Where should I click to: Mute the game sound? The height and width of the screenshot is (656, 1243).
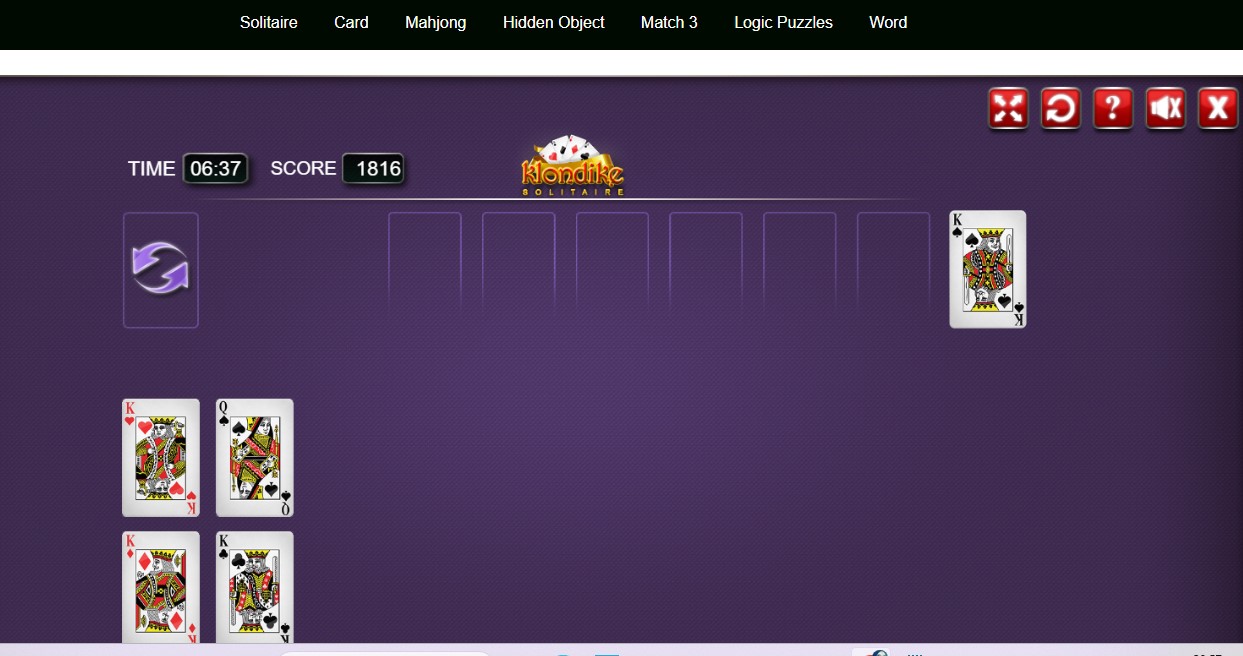click(1166, 108)
